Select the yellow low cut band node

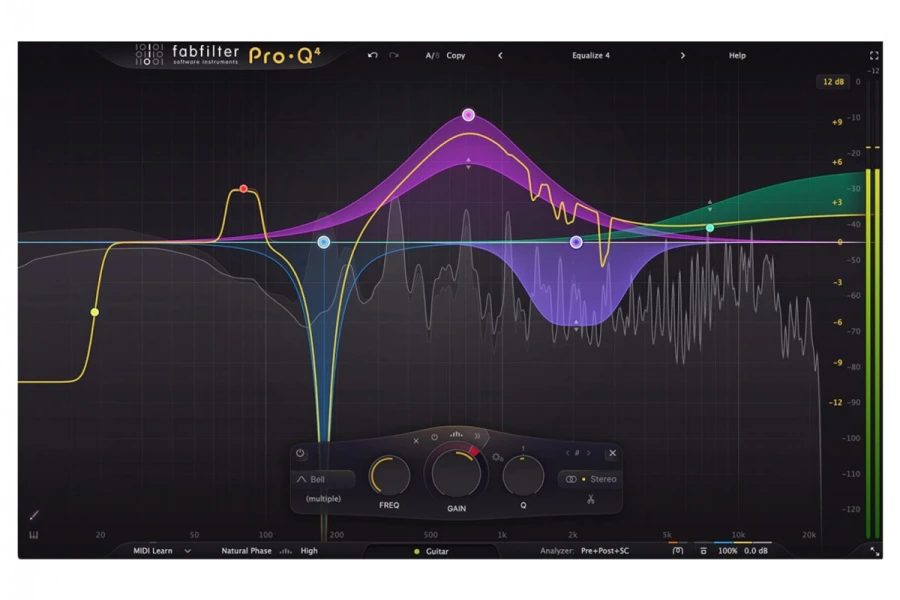point(95,312)
